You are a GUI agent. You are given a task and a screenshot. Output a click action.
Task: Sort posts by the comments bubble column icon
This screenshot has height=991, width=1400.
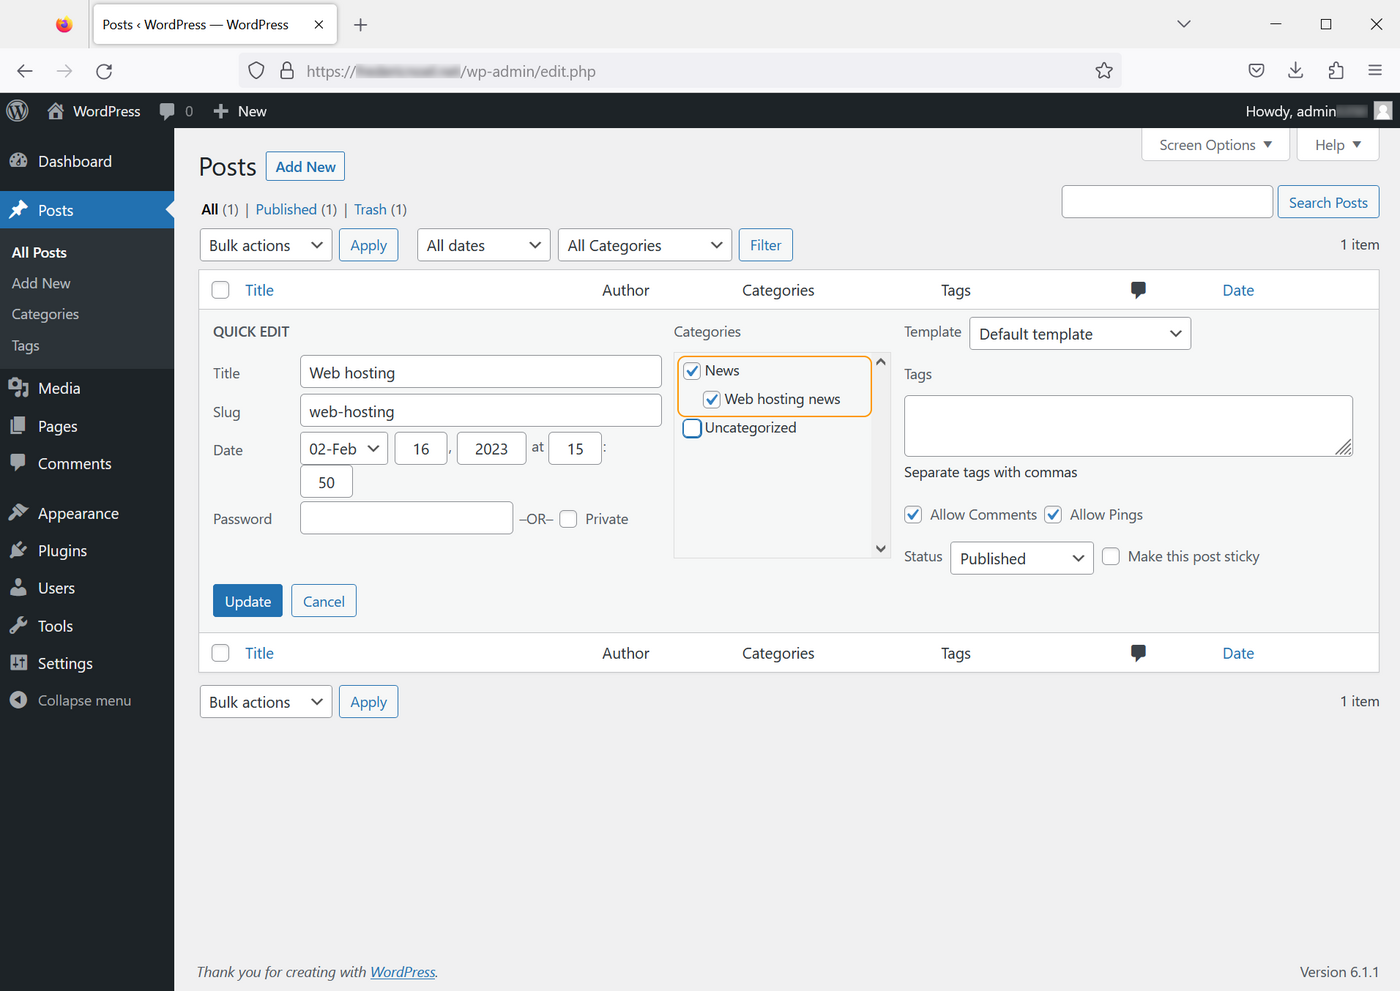point(1138,290)
